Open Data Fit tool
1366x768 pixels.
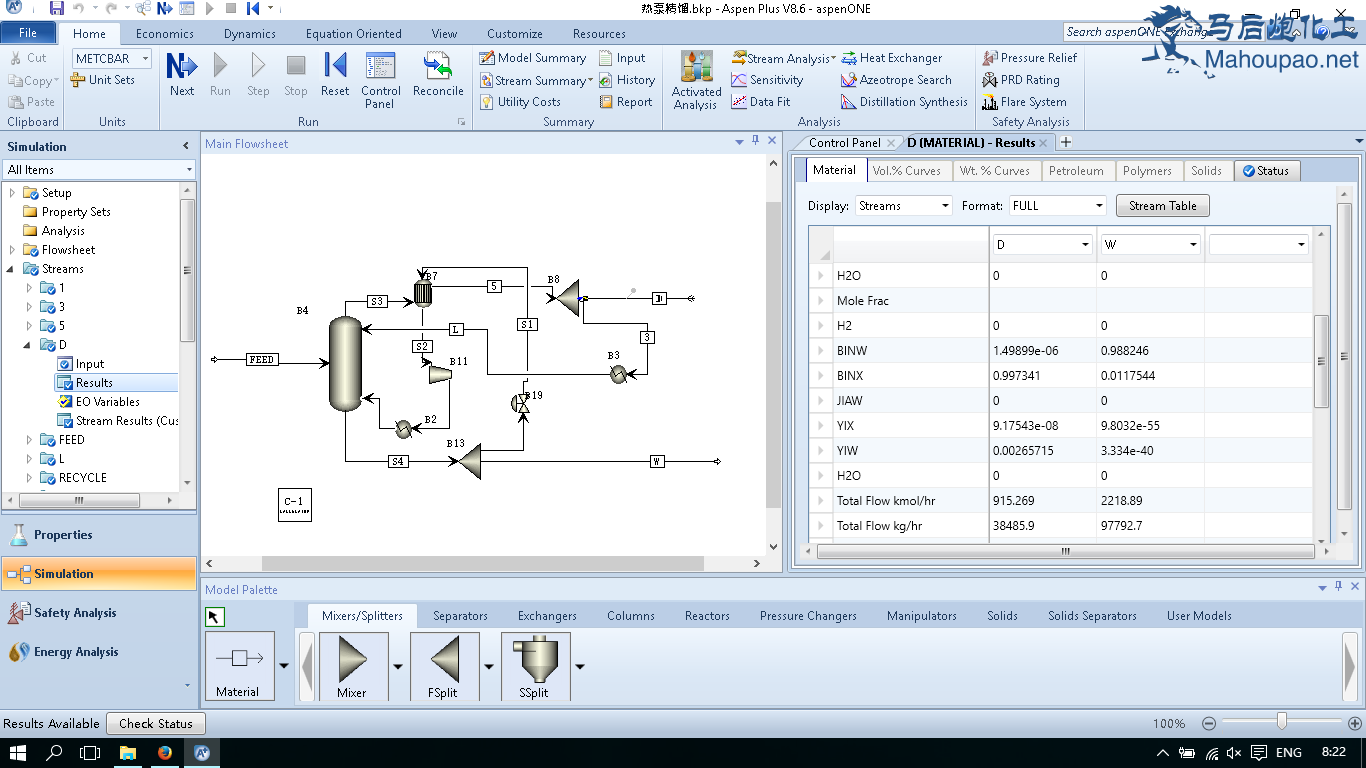tap(761, 102)
